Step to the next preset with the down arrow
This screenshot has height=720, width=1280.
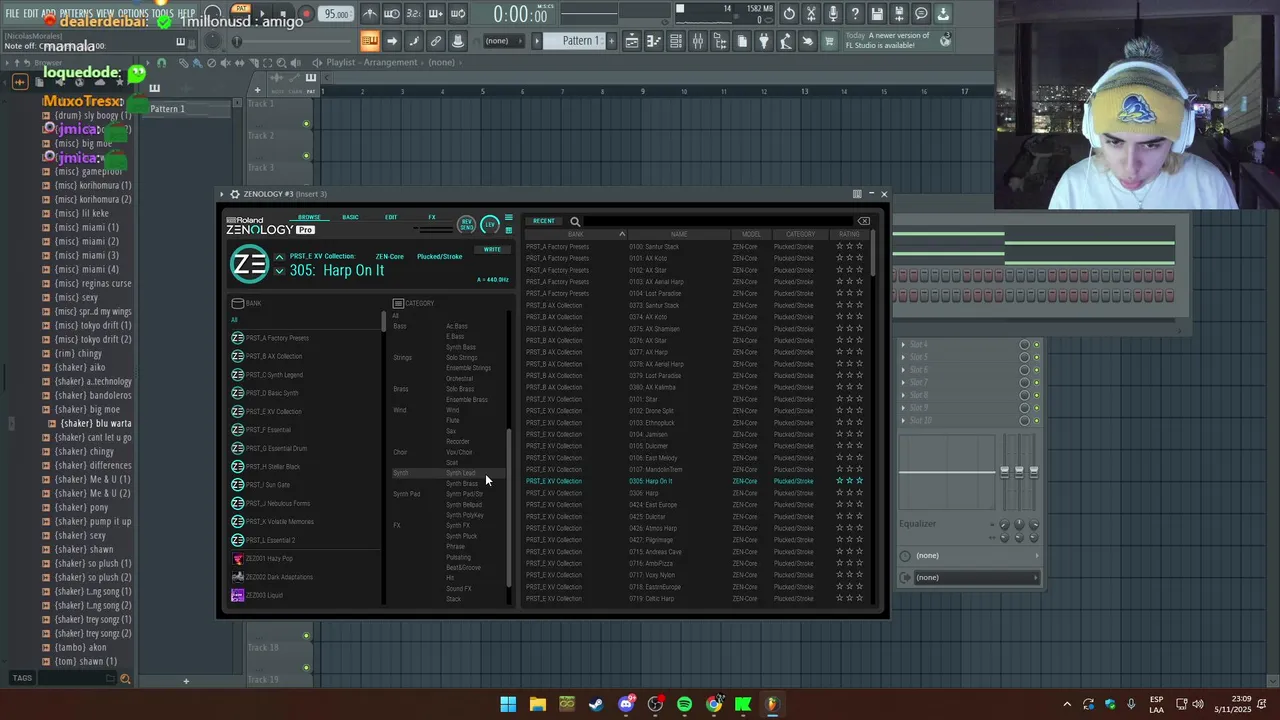pos(279,272)
